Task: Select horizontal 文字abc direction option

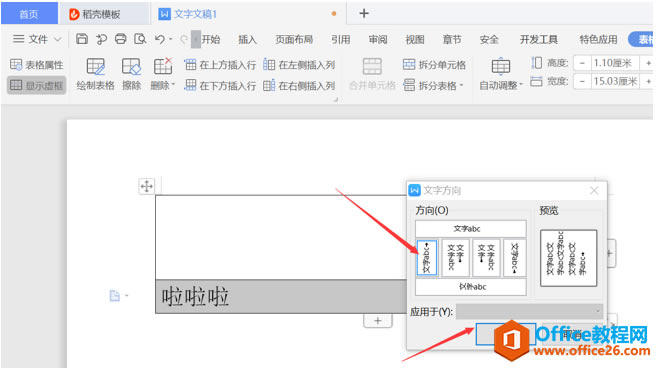Action: [x=471, y=229]
